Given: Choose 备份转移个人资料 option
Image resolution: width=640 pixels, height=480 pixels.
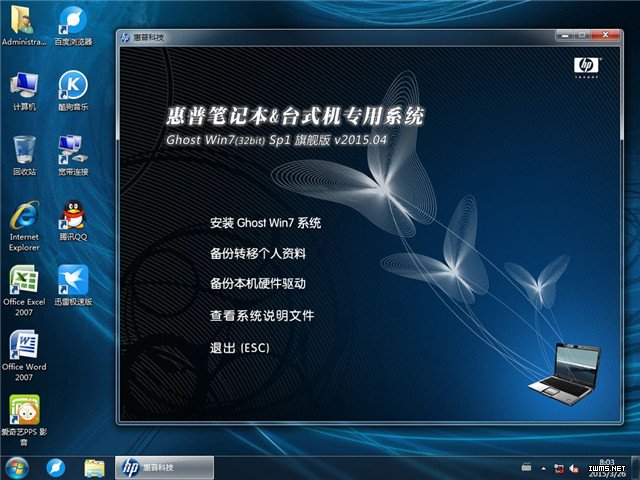Looking at the screenshot, I should tap(258, 253).
